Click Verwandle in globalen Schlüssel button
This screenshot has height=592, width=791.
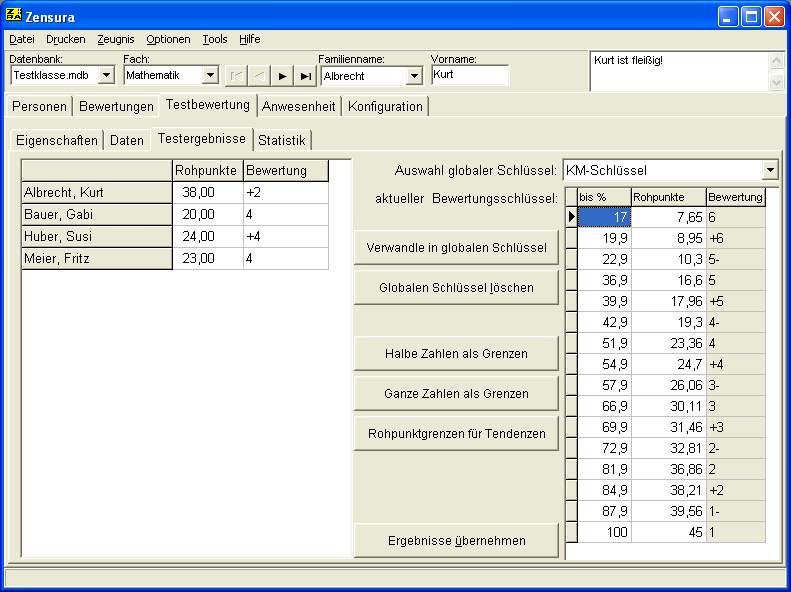click(x=457, y=248)
